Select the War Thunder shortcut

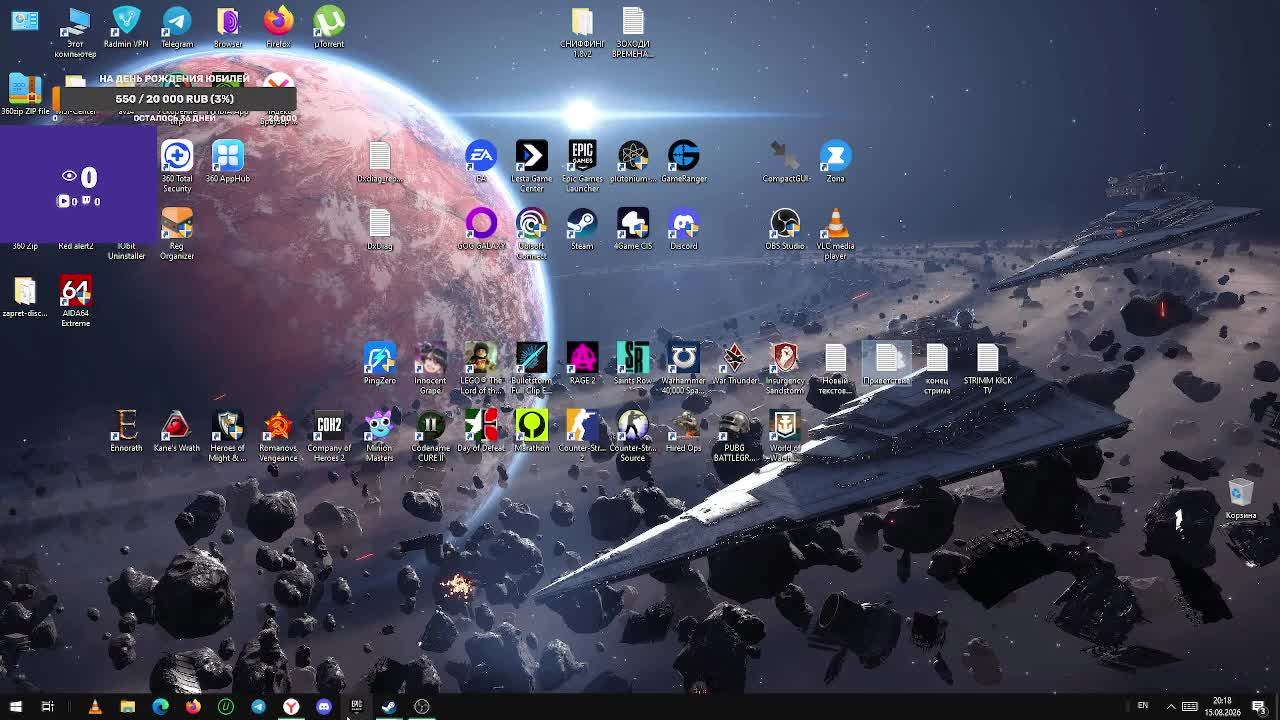pos(734,364)
